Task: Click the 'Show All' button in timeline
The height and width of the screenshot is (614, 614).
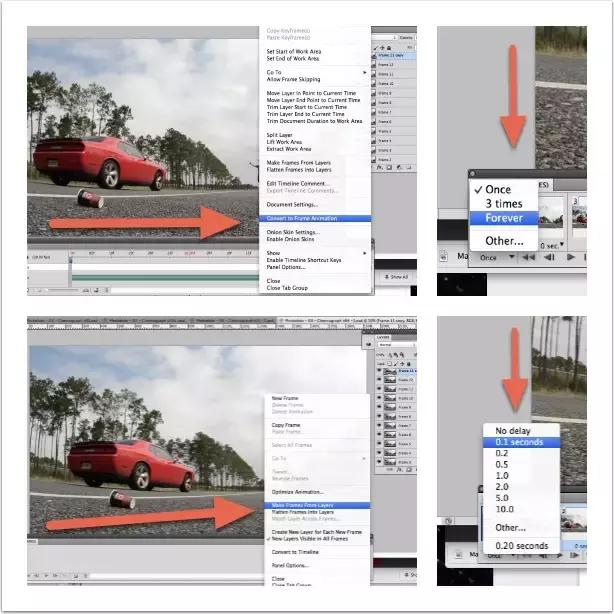Action: pyautogui.click(x=398, y=276)
